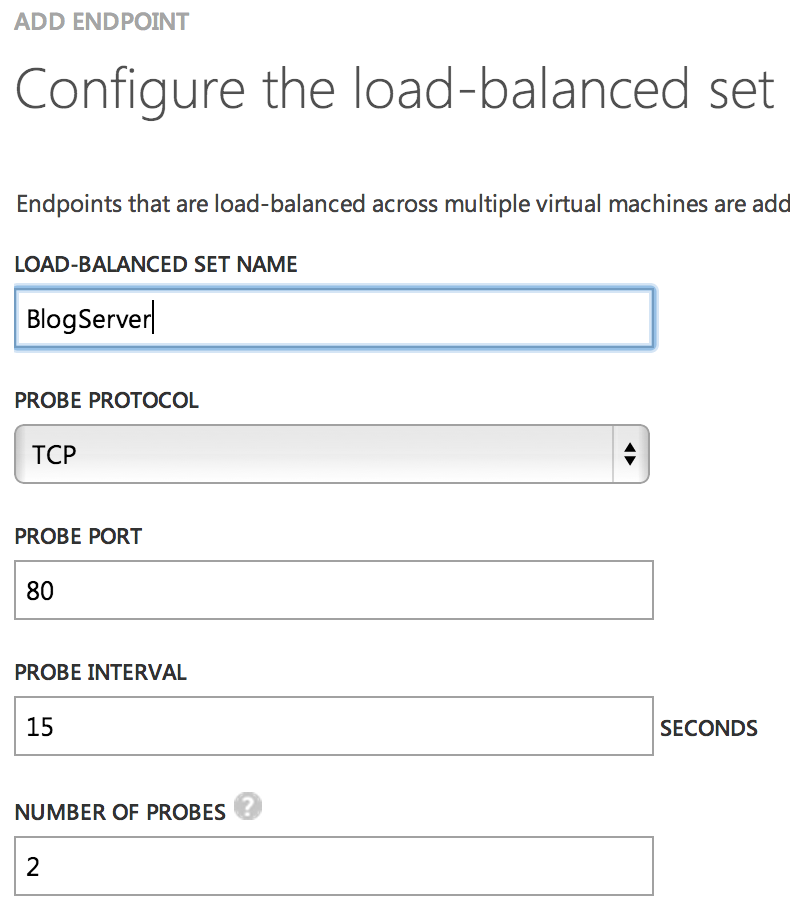Viewport: 790px width, 918px height.
Task: Click inside the Probe Port field
Action: coord(333,590)
